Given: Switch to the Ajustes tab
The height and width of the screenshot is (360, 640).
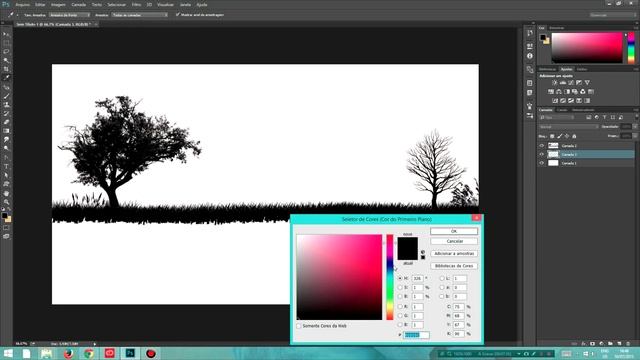Looking at the screenshot, I should [x=566, y=69].
